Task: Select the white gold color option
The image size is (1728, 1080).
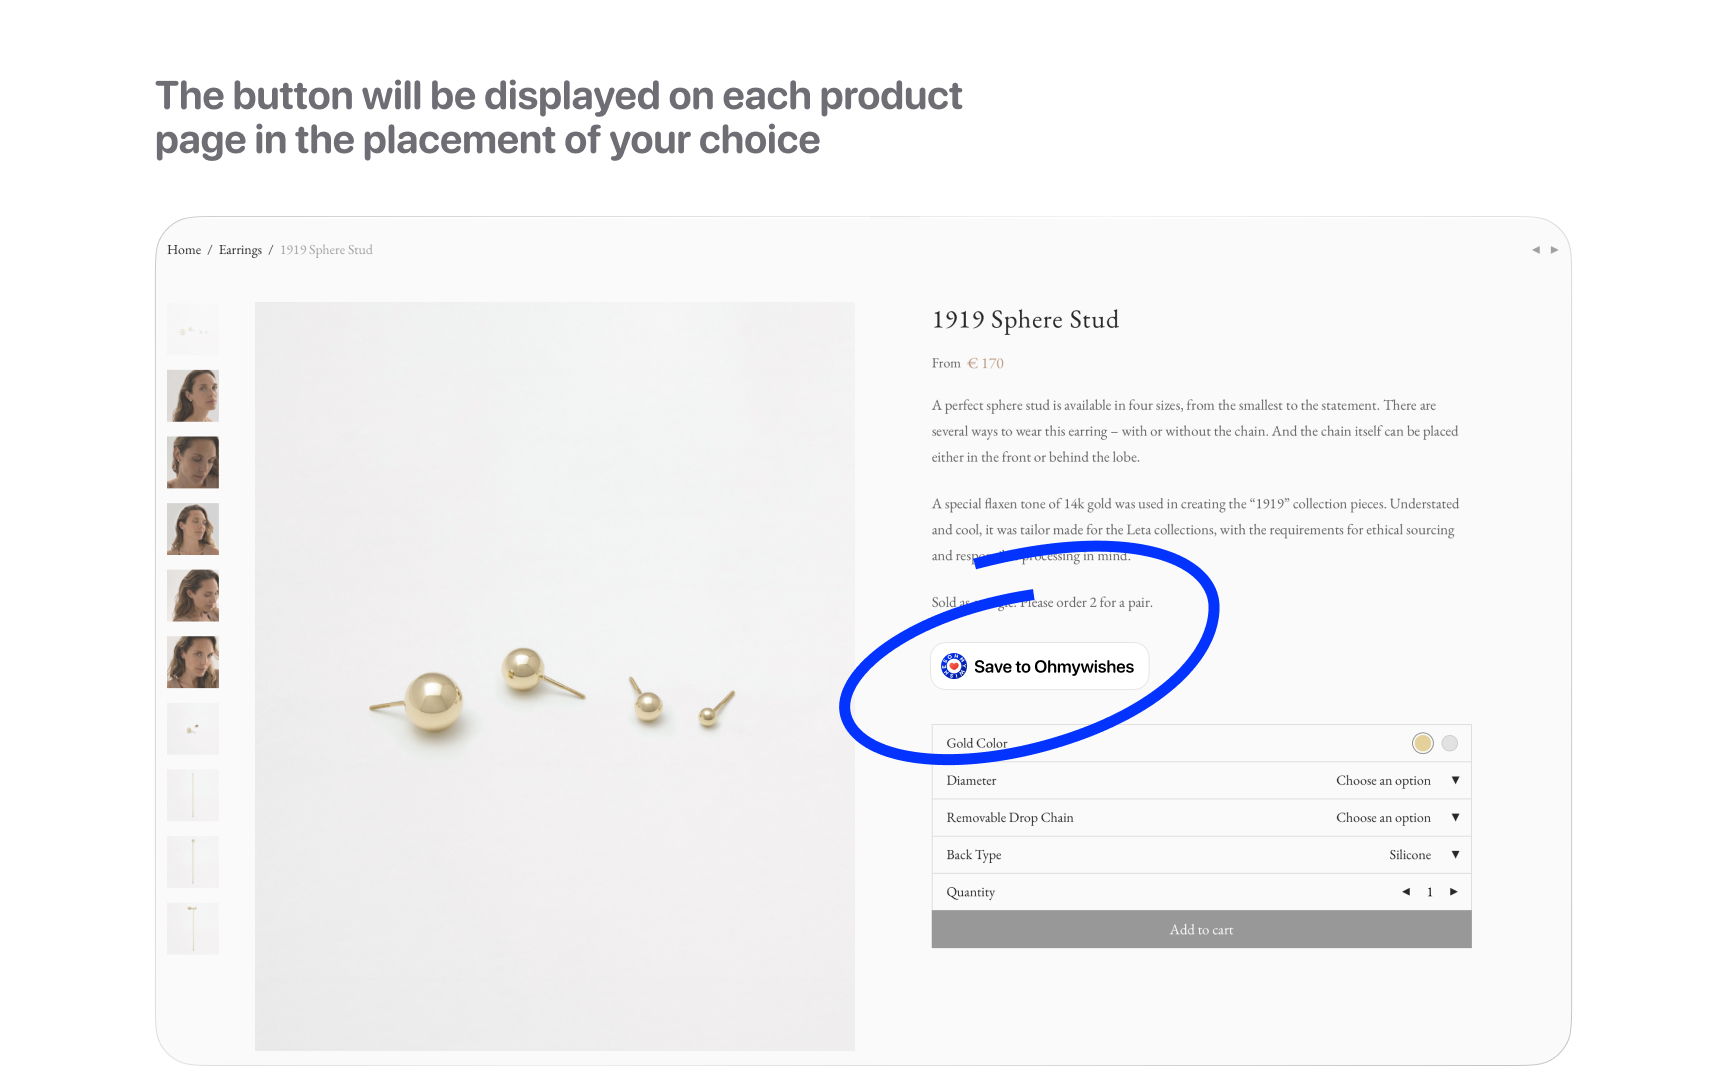Action: (1449, 743)
